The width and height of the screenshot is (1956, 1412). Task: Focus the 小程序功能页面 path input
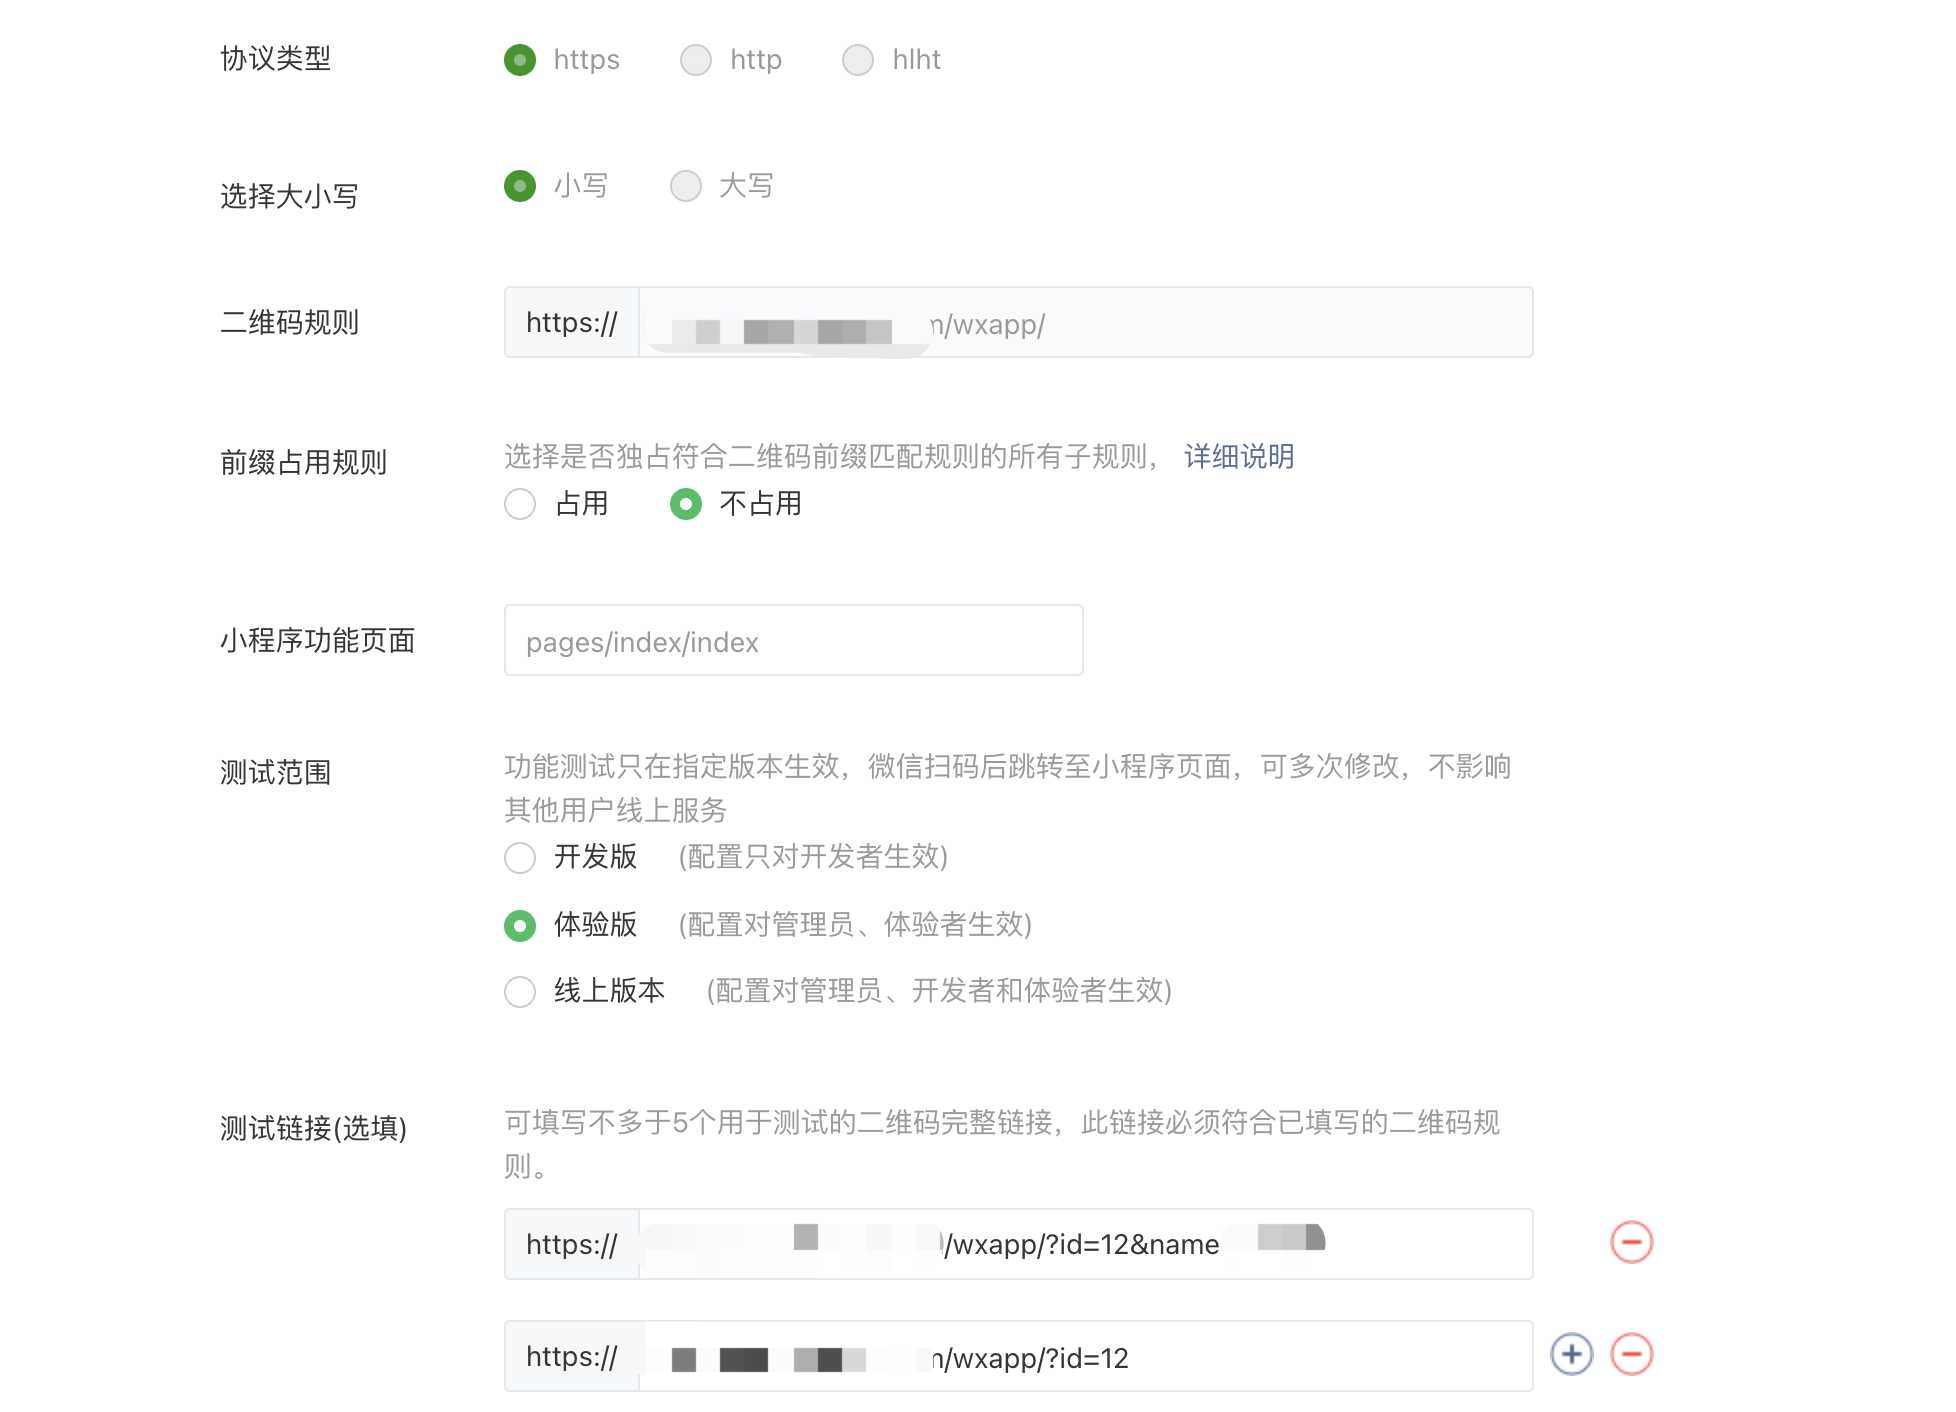click(793, 641)
